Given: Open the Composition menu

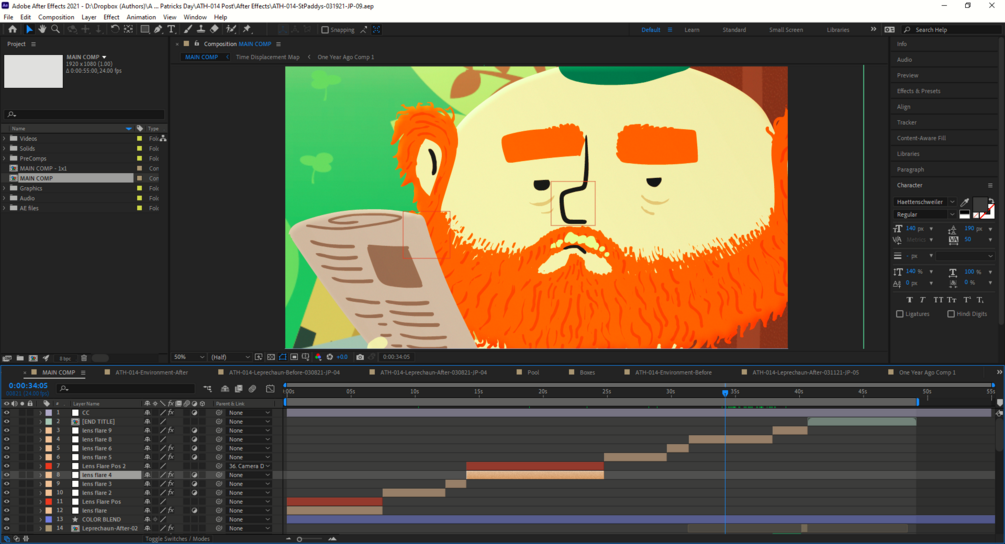Looking at the screenshot, I should 56,17.
